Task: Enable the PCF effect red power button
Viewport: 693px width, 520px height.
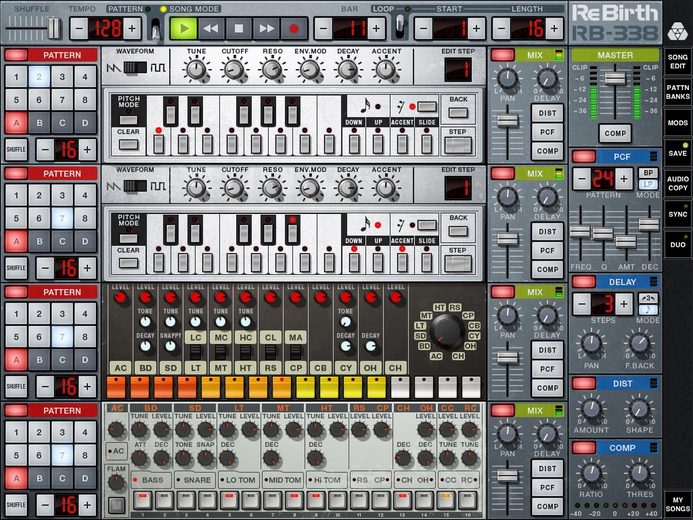Action: pos(584,156)
